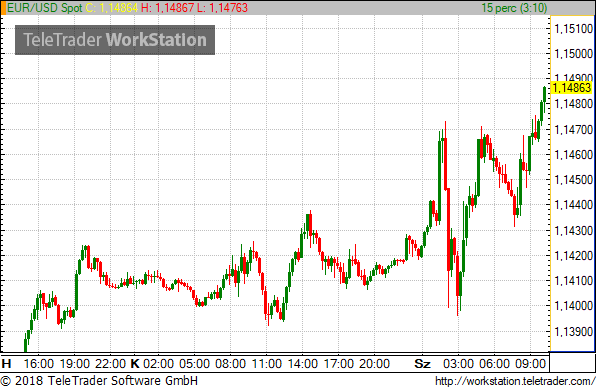The image size is (596, 390).
Task: Click the low value L: 1,14763
Action: tap(222, 8)
